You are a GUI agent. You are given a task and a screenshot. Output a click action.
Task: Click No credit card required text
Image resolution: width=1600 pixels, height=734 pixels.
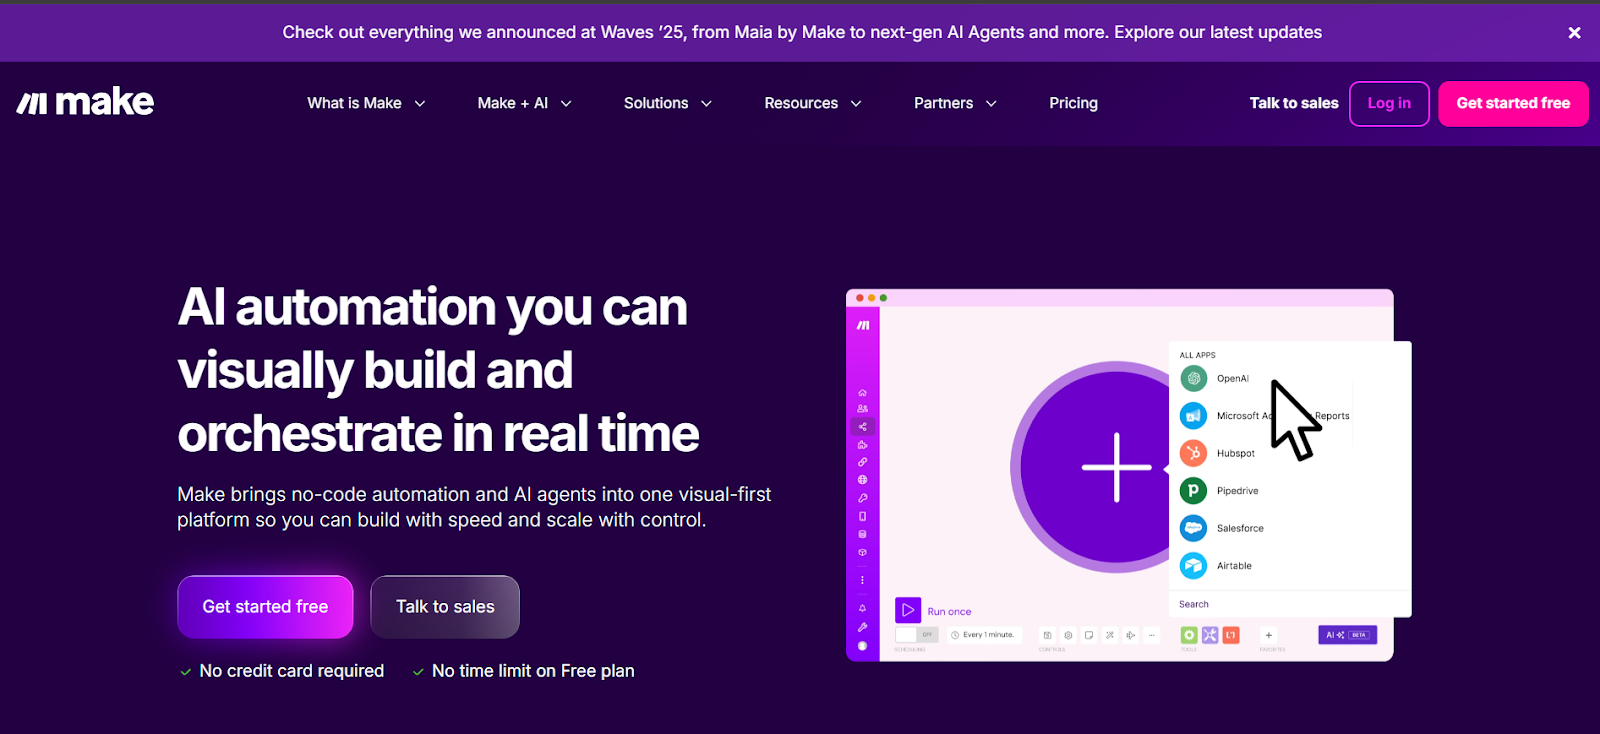(x=291, y=671)
